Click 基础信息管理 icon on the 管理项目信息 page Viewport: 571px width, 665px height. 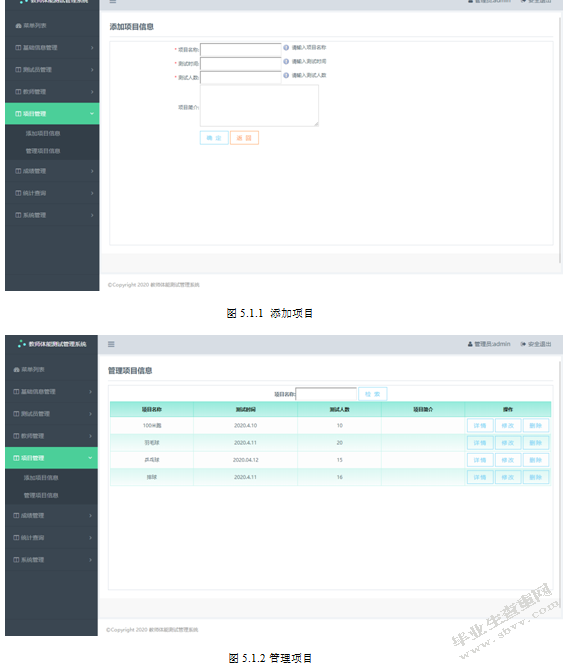[16, 391]
